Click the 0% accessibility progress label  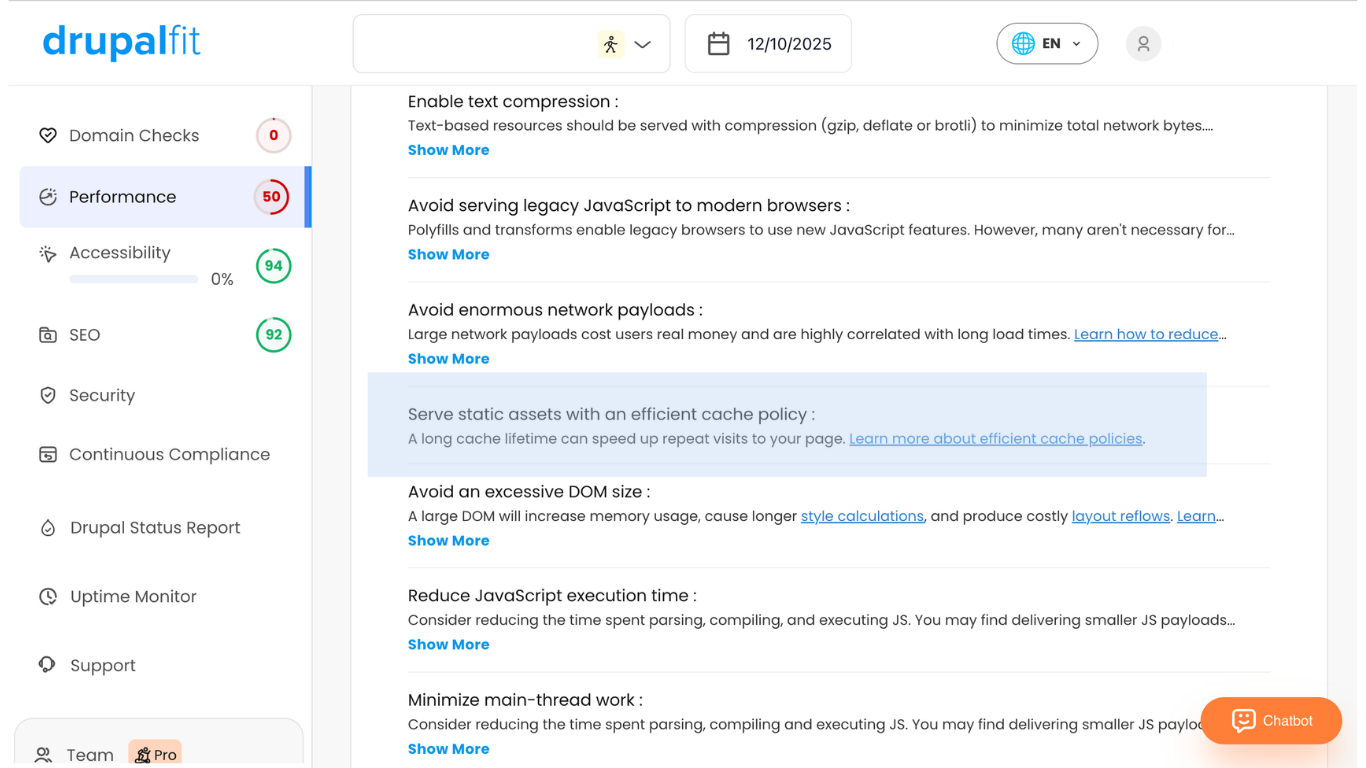[x=222, y=280]
